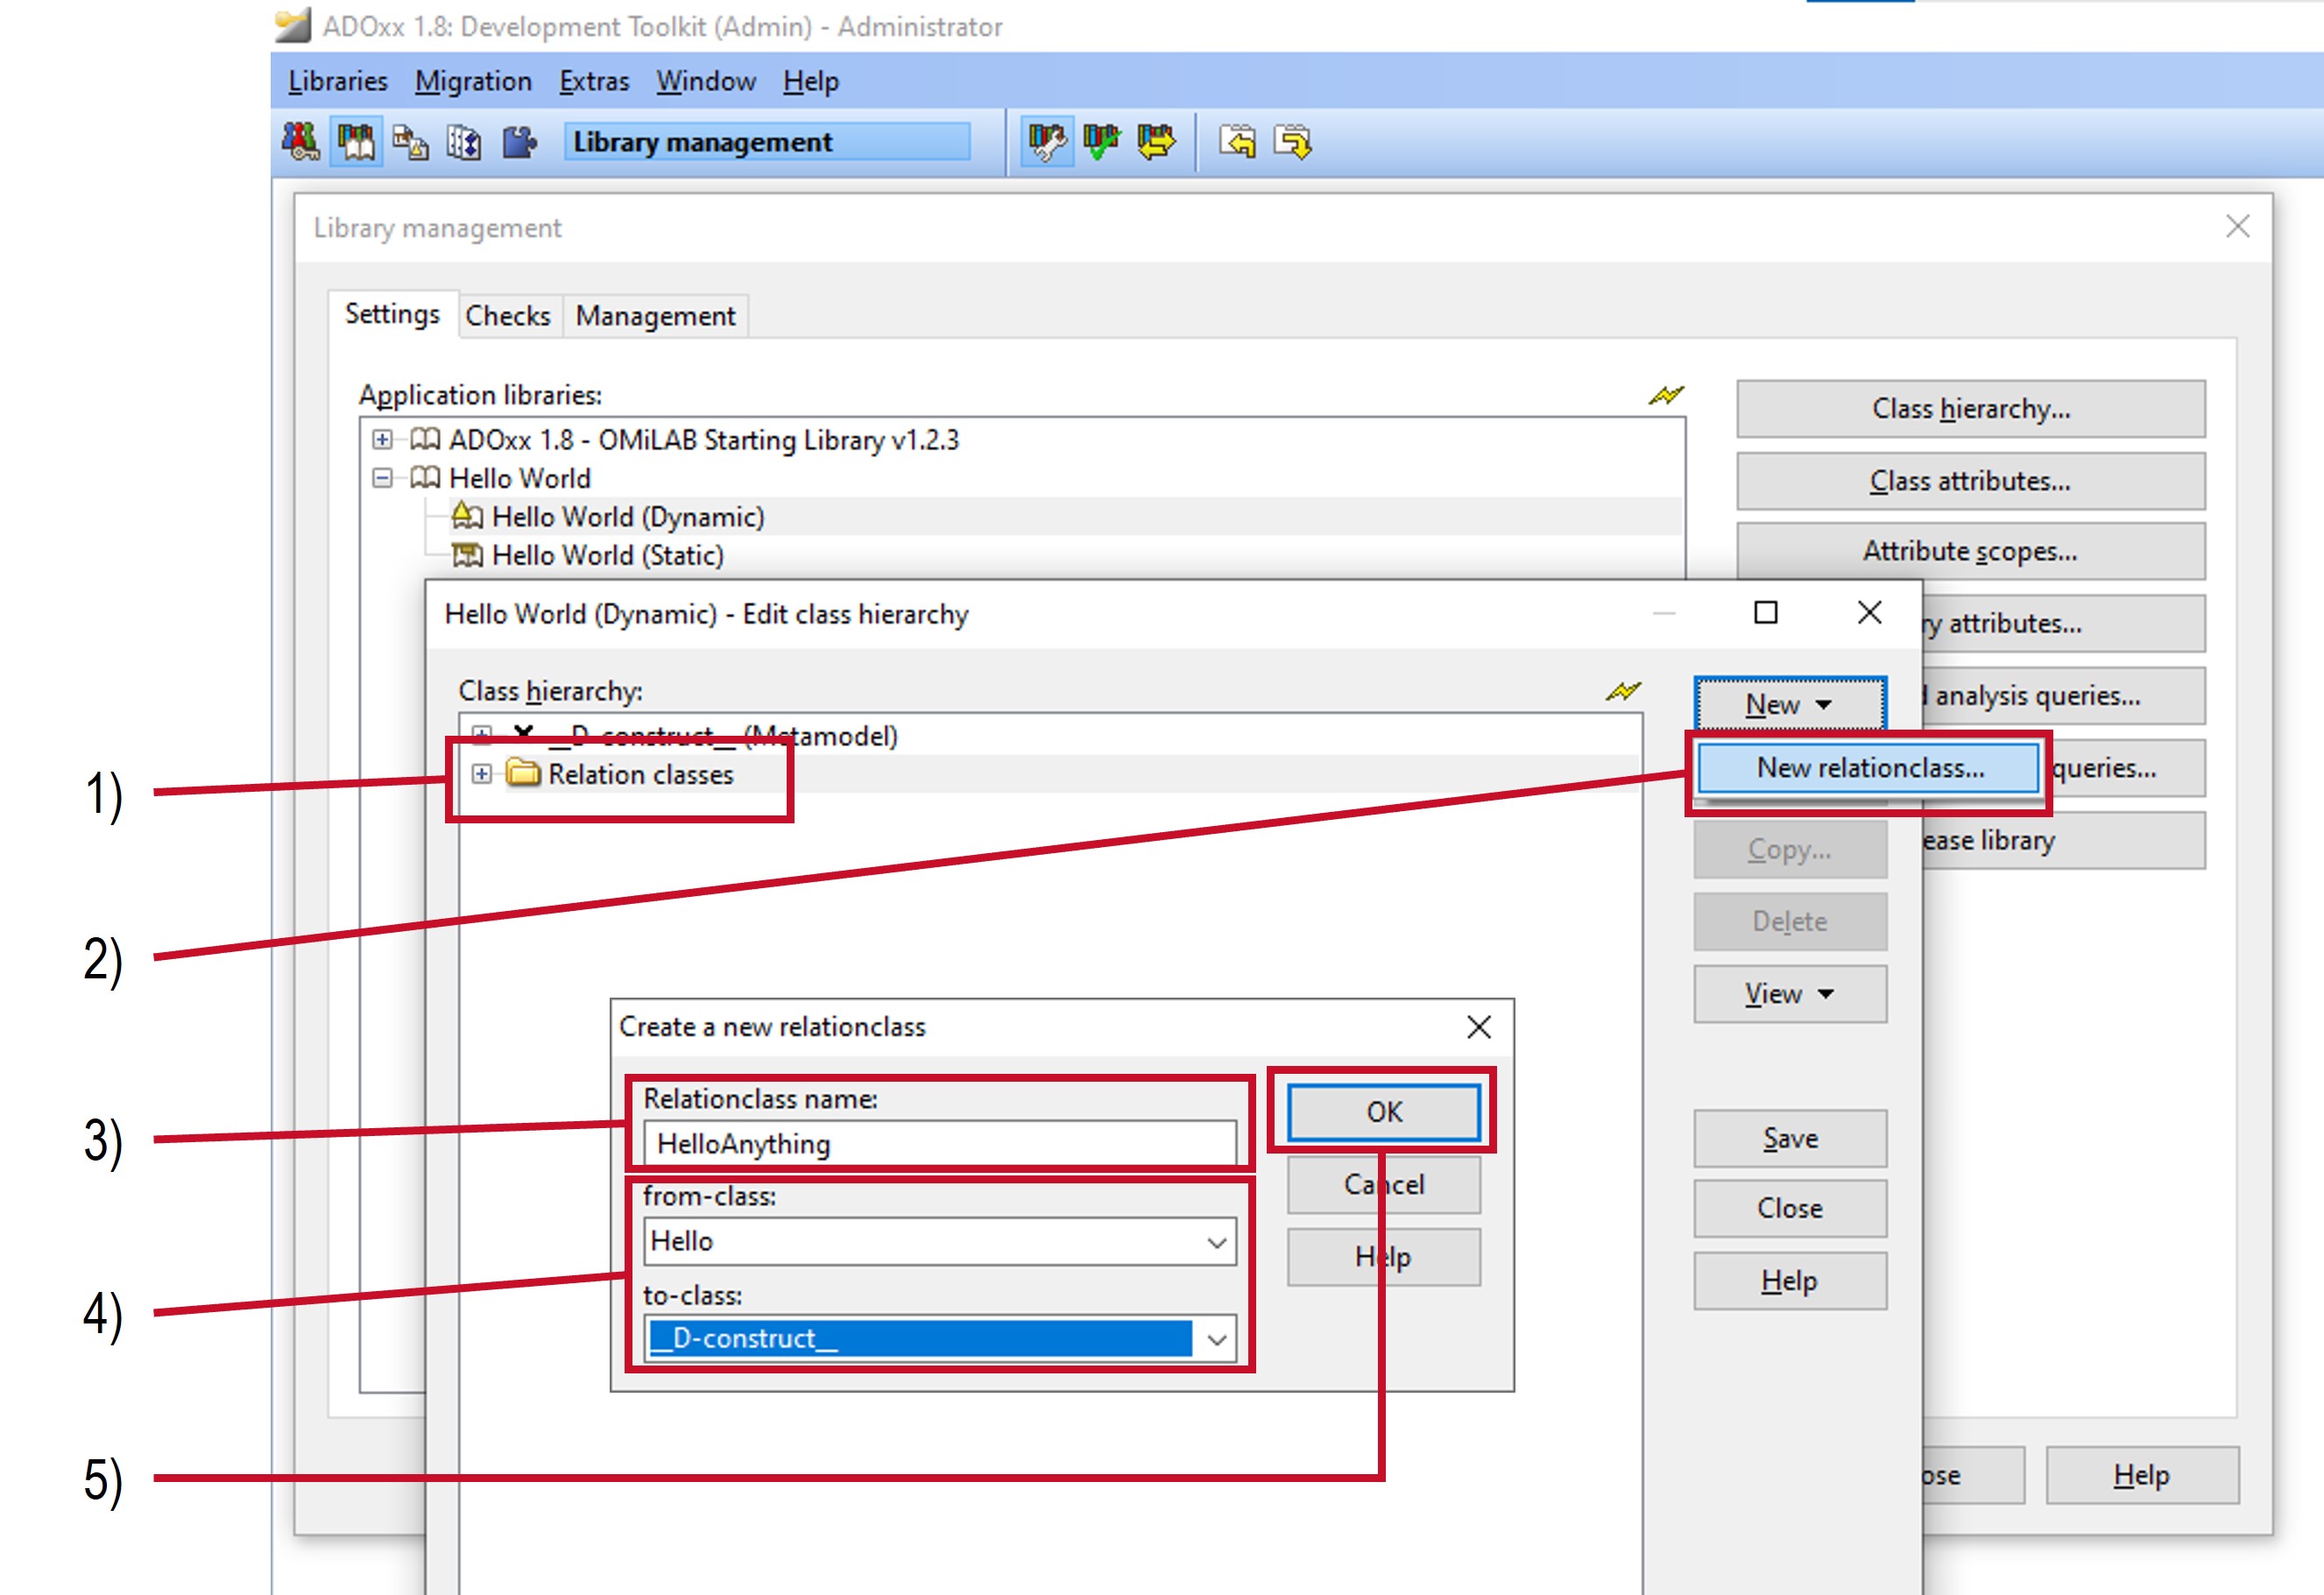Screen dimensions: 2324x1595
Task: Expand the __D-construct__ (Metamodel) node
Action: (x=482, y=736)
